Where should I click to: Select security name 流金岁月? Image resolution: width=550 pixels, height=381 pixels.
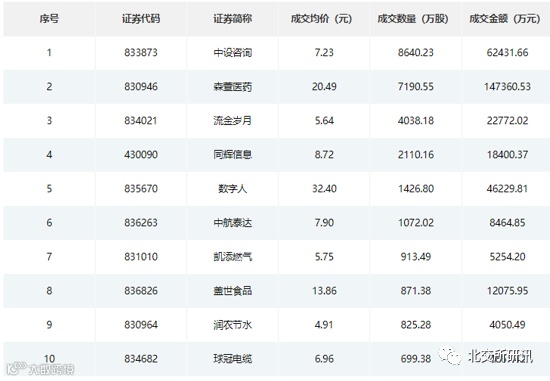(x=233, y=121)
